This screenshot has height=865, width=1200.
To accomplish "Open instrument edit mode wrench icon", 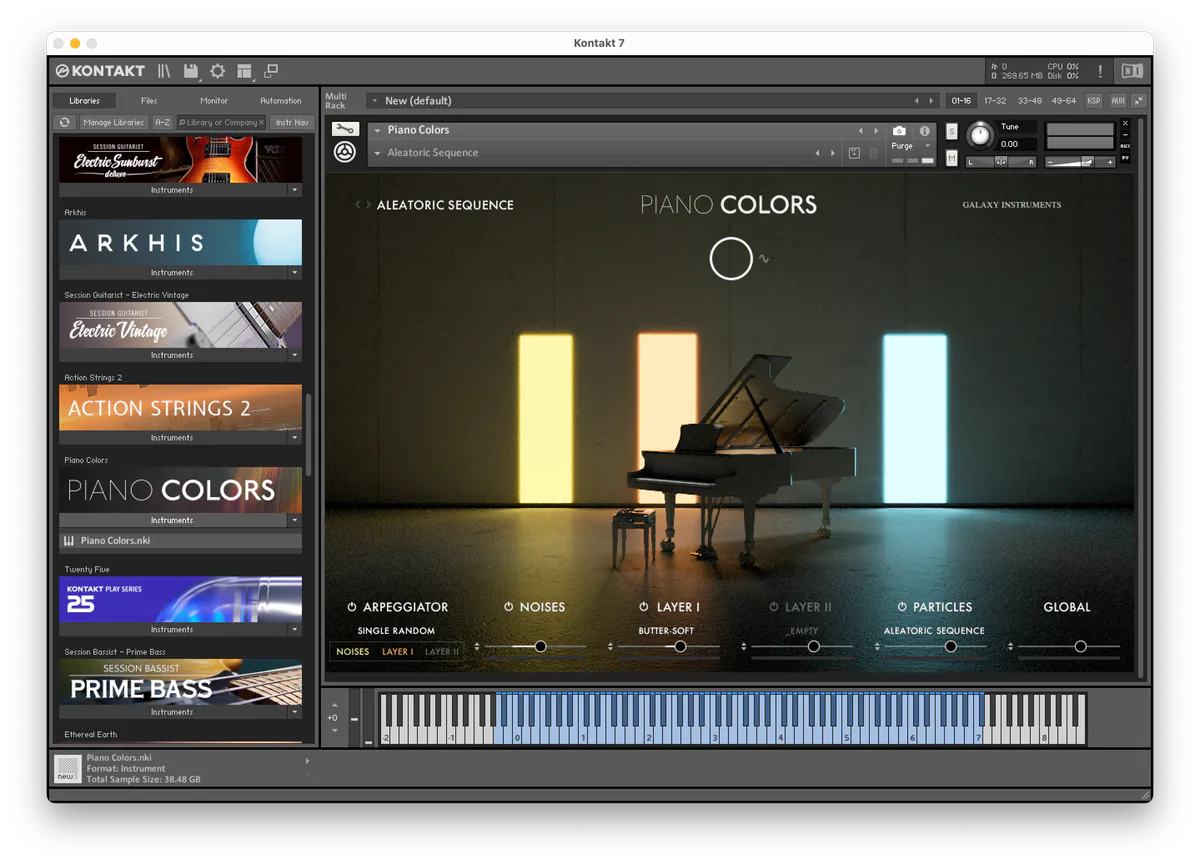I will pyautogui.click(x=345, y=129).
